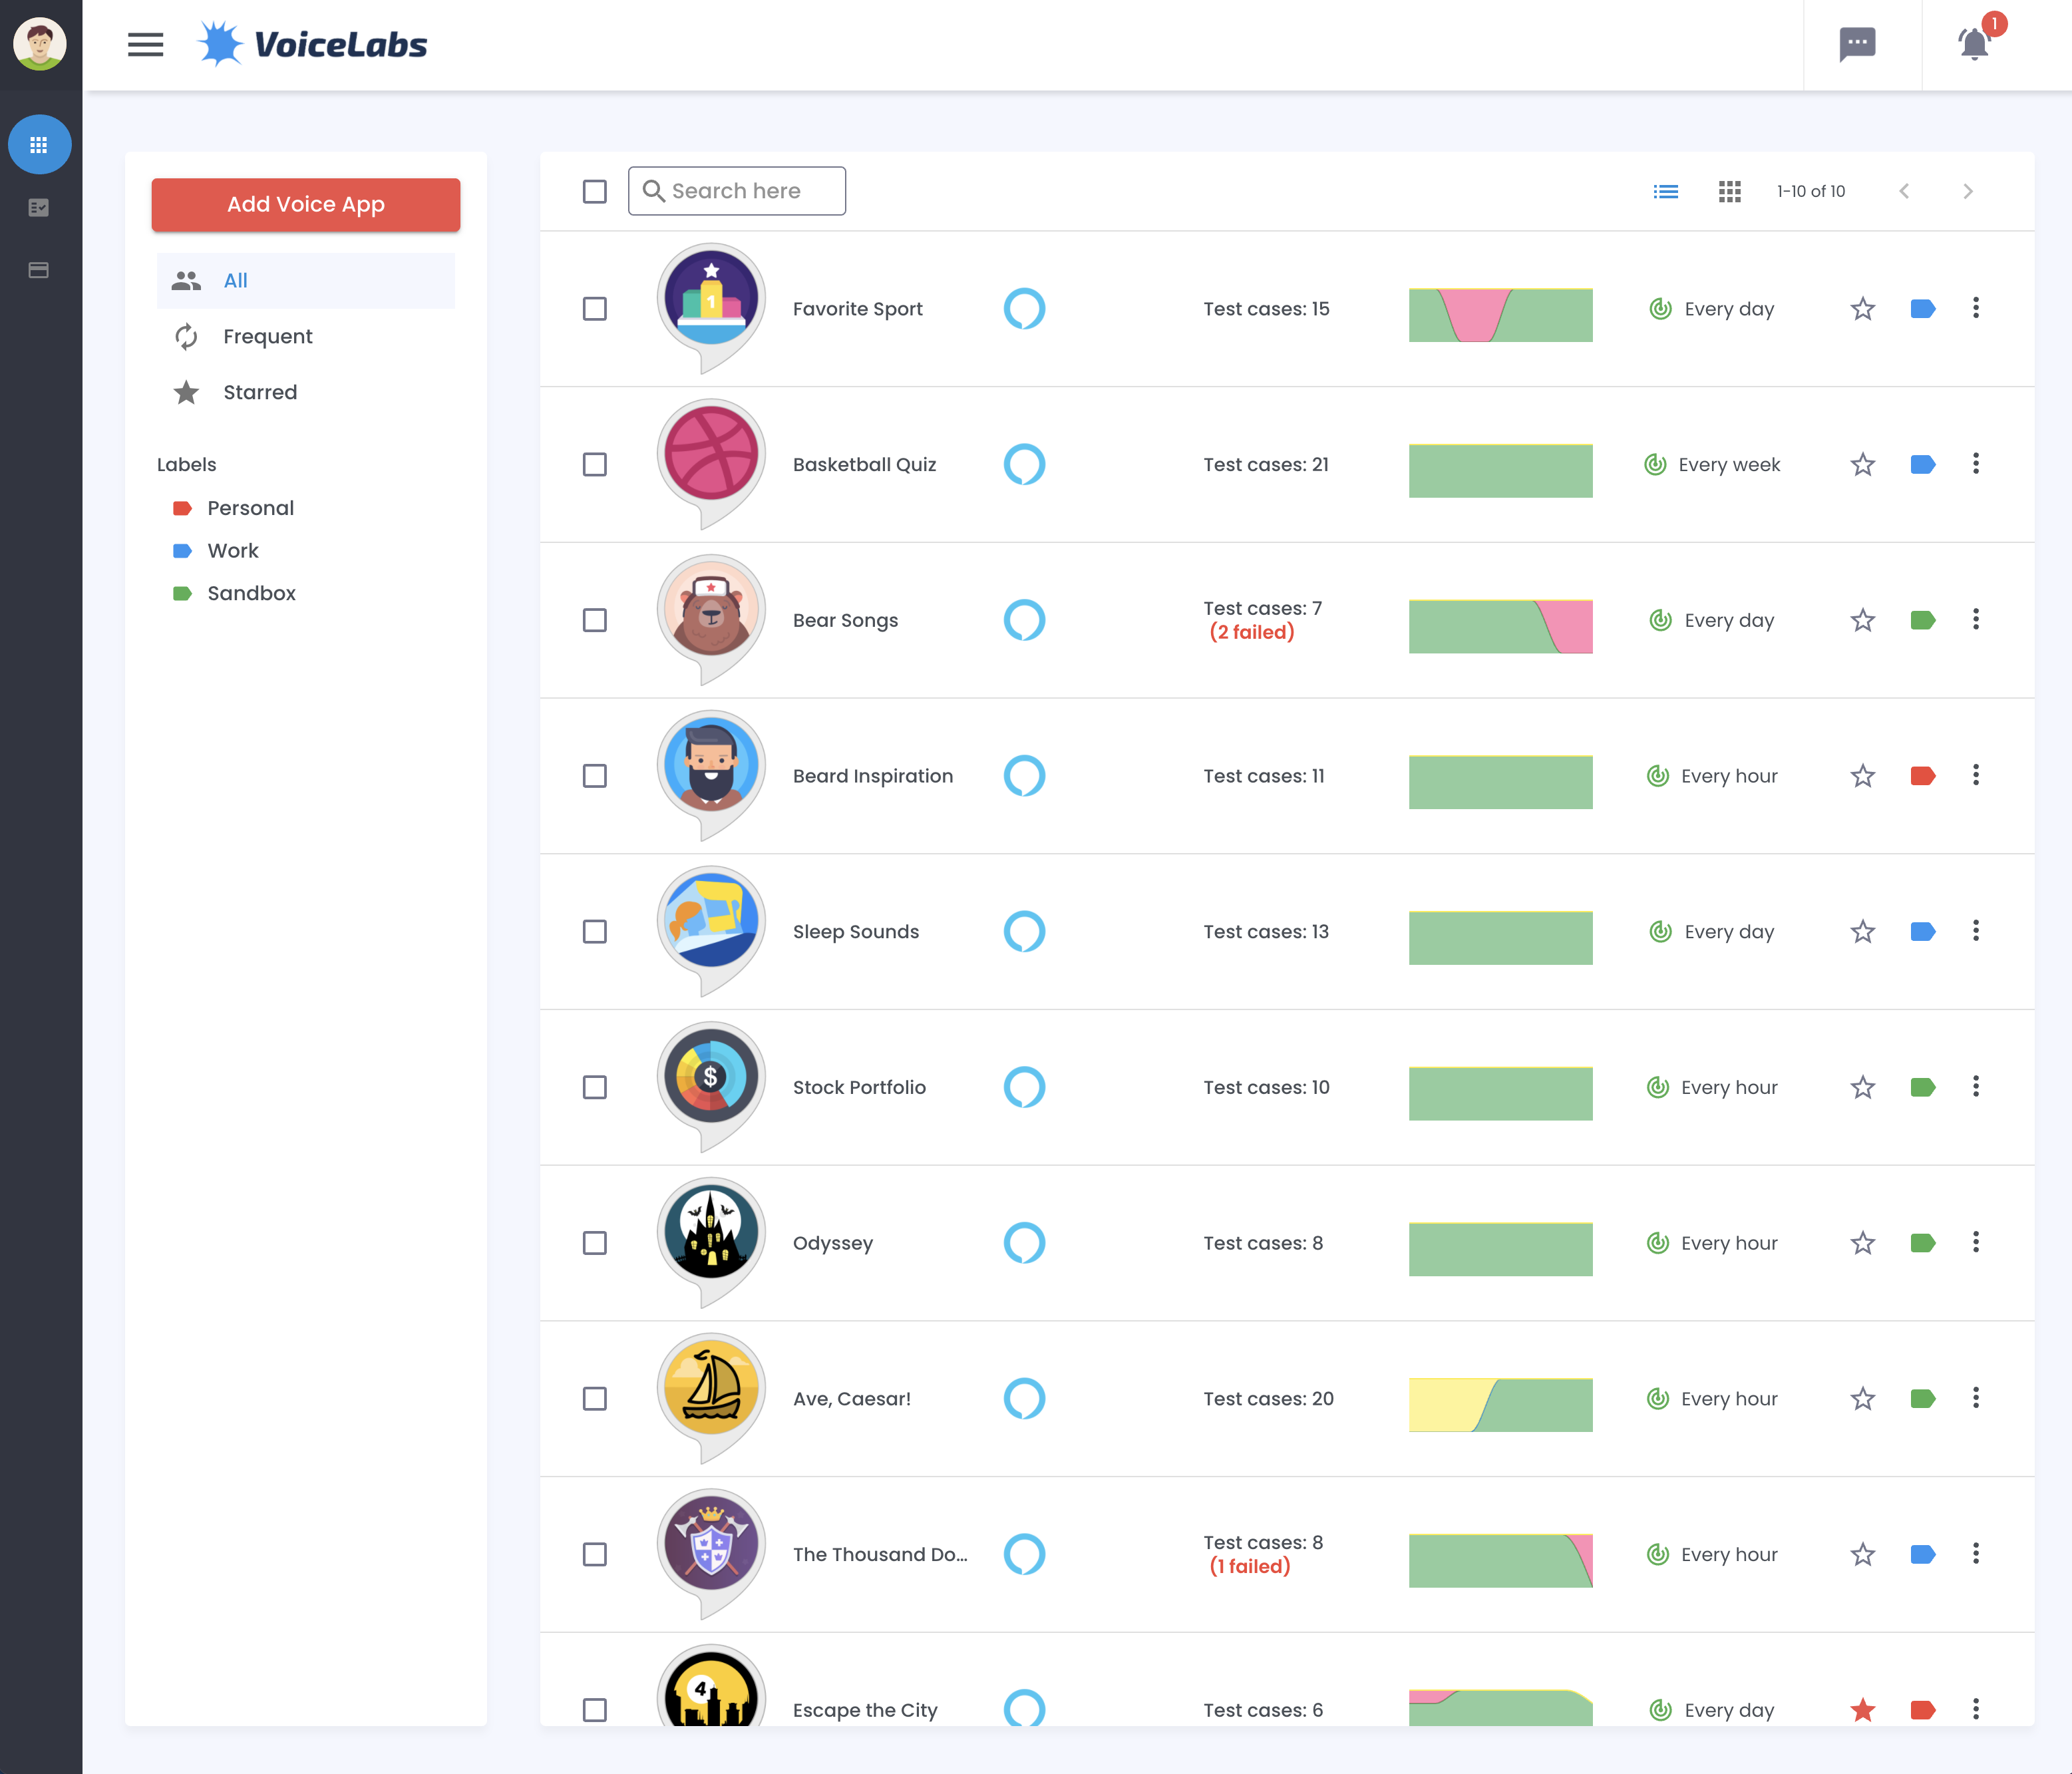Select the Frequent apps filter
This screenshot has height=1774, width=2072.
tap(267, 336)
